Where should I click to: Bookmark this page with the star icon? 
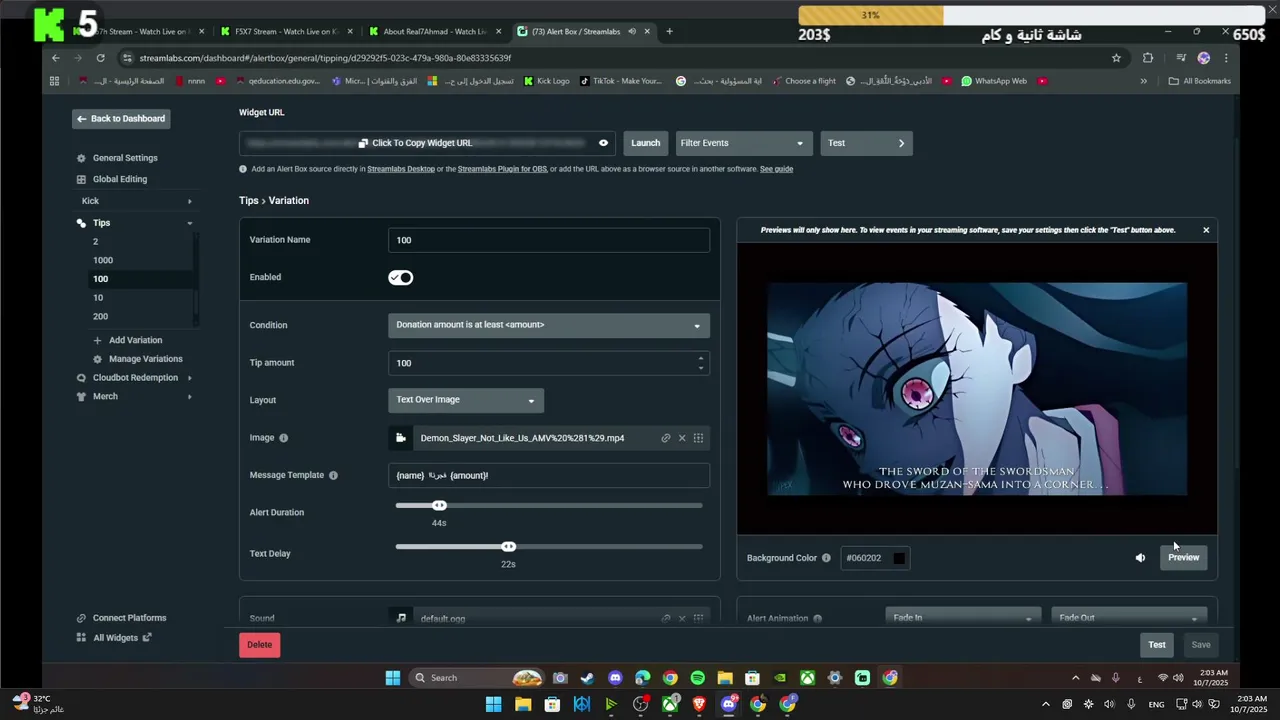click(x=1116, y=58)
